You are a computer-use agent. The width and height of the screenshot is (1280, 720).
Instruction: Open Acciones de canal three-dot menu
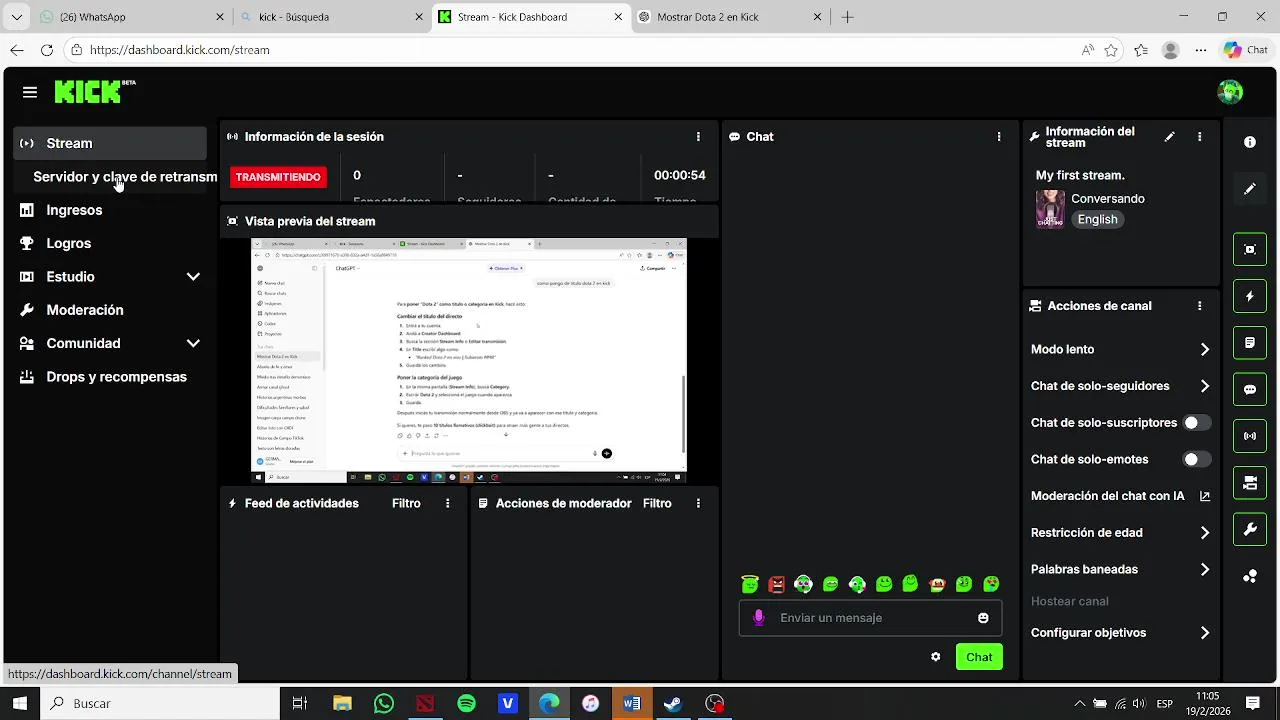tap(1199, 306)
